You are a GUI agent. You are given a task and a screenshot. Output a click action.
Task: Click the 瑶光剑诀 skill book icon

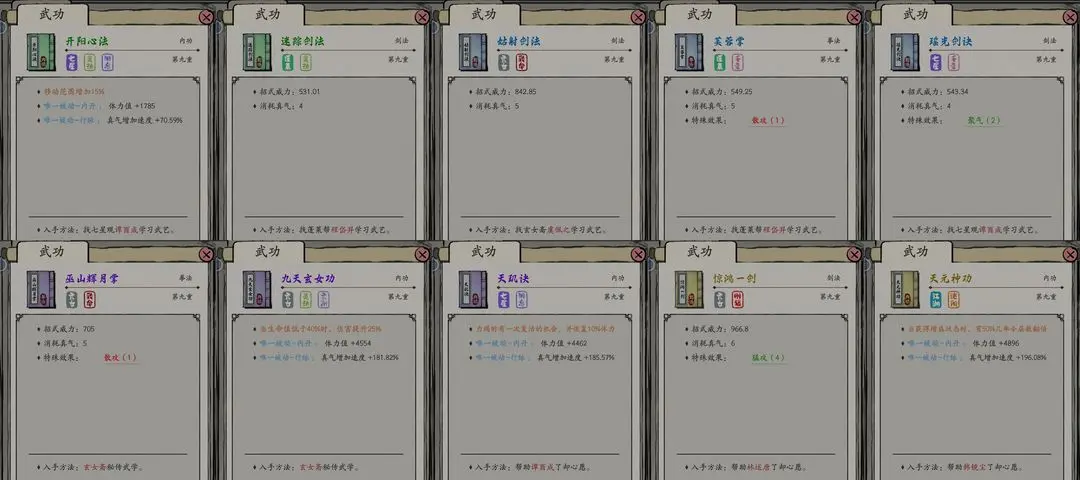point(904,52)
